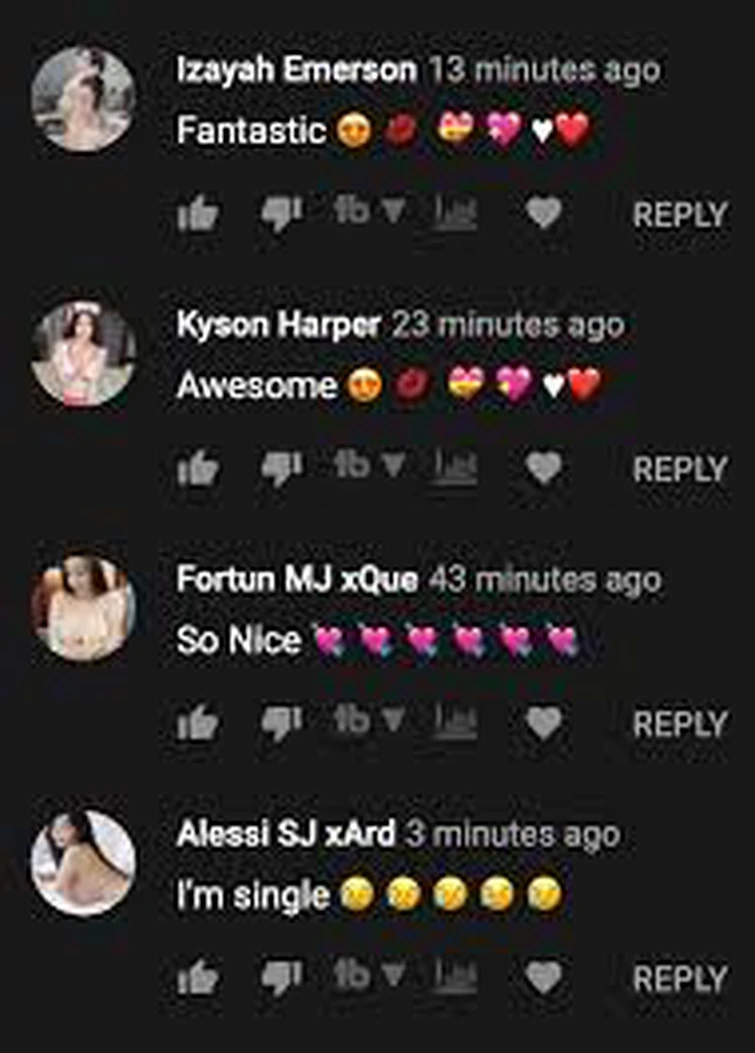This screenshot has width=755, height=1053.
Task: Heart Fortun MJ xQue's comment
Action: tap(543, 723)
